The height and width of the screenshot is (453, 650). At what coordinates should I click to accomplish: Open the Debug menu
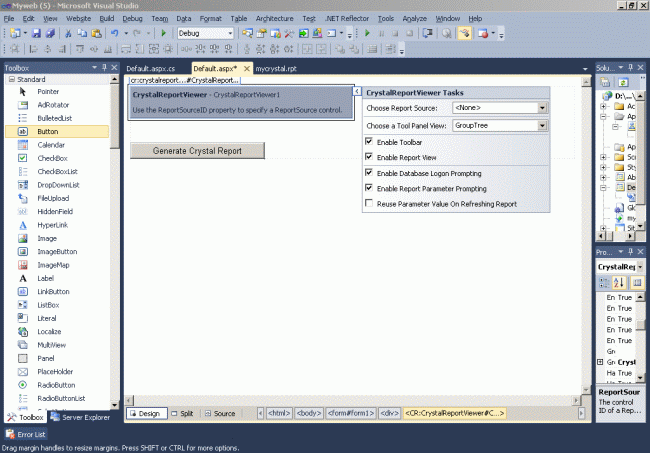tap(132, 19)
